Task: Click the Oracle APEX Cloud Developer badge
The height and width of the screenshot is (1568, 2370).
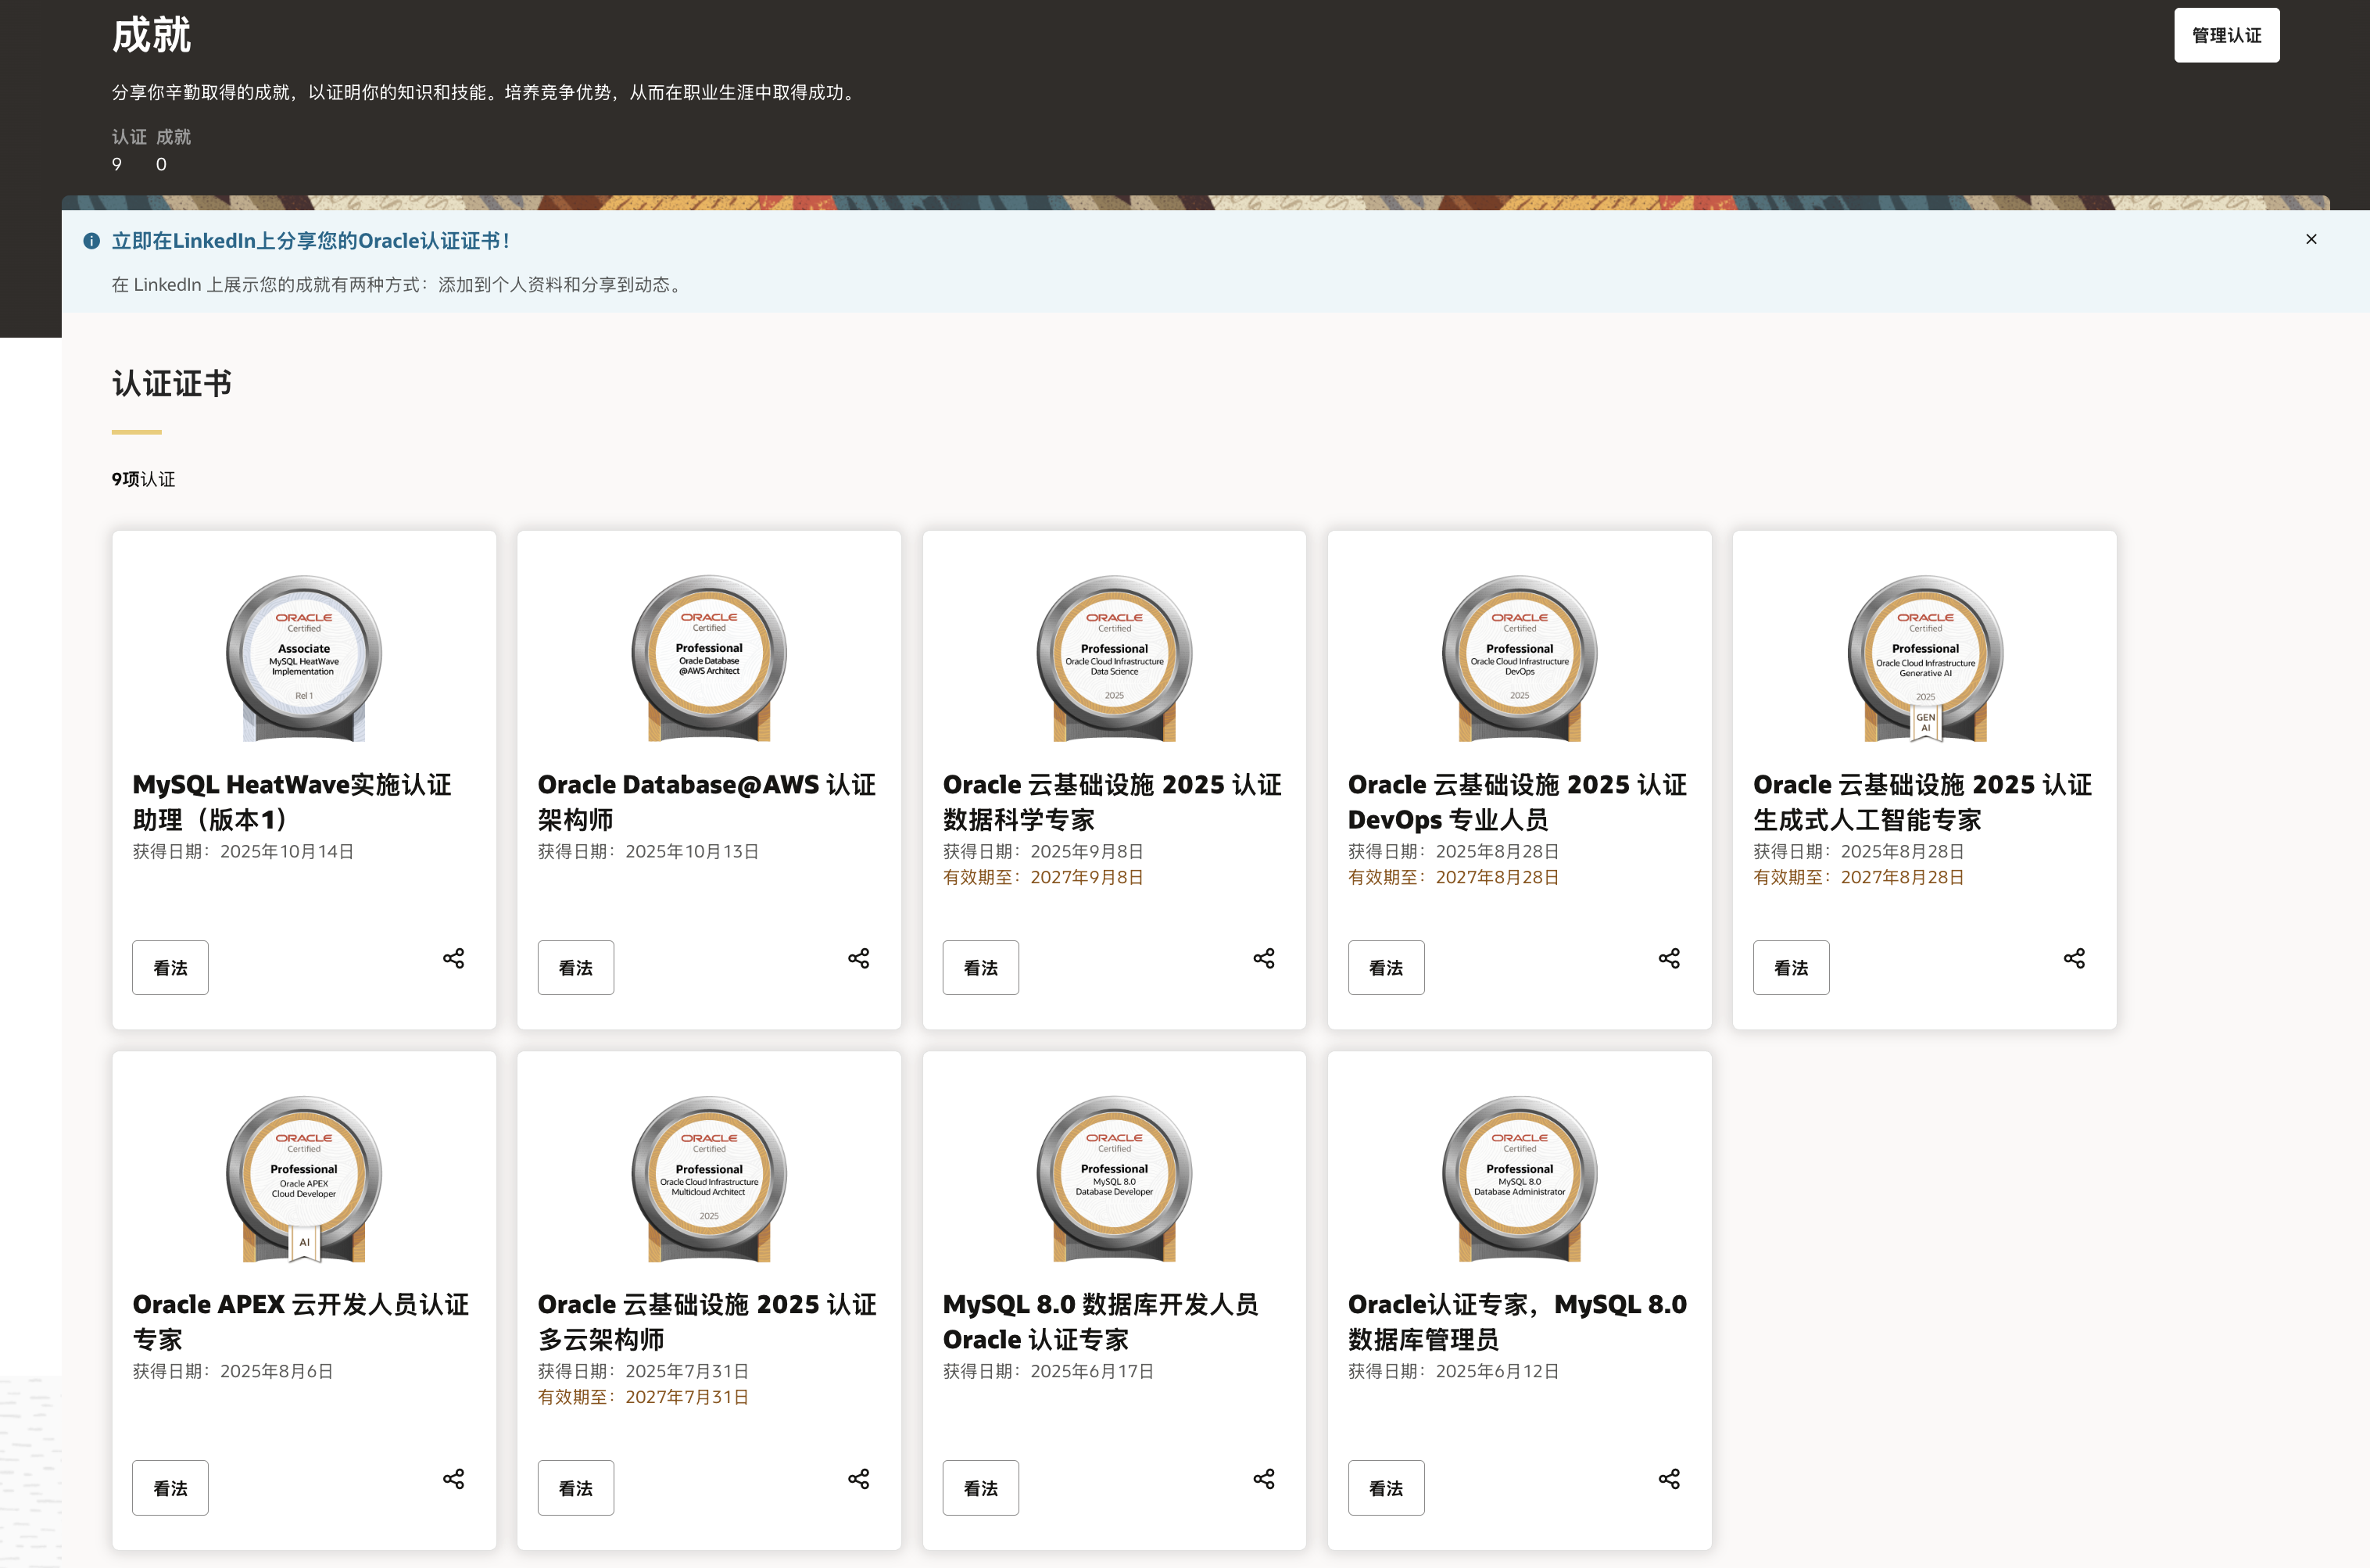Action: coord(304,1177)
